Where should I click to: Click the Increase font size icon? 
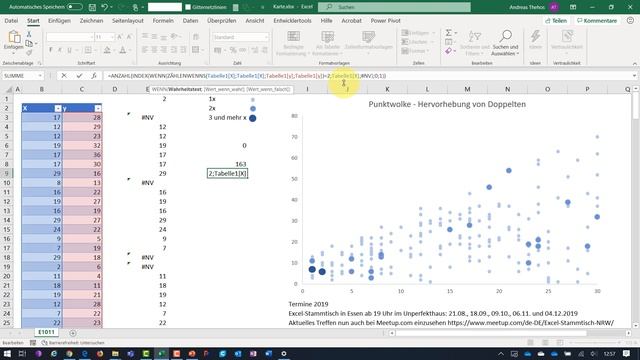pyautogui.click(x=120, y=37)
